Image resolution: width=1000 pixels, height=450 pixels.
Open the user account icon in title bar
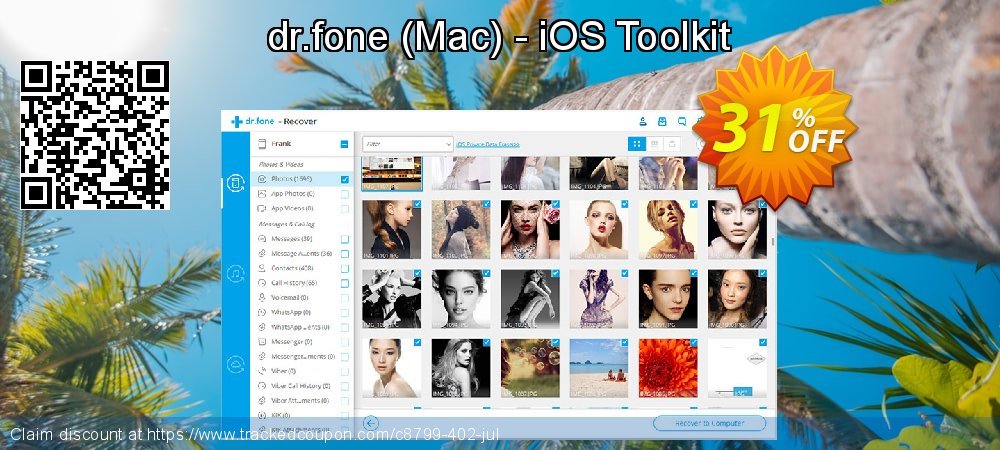pyautogui.click(x=643, y=121)
